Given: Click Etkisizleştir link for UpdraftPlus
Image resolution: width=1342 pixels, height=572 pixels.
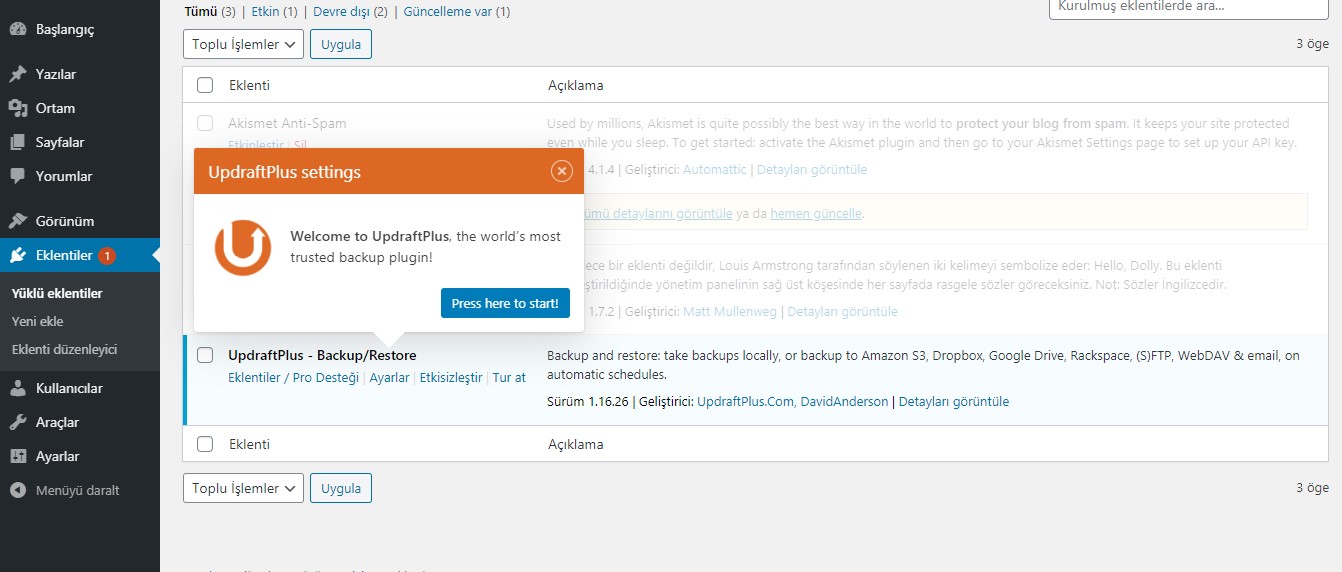Looking at the screenshot, I should [x=451, y=377].
